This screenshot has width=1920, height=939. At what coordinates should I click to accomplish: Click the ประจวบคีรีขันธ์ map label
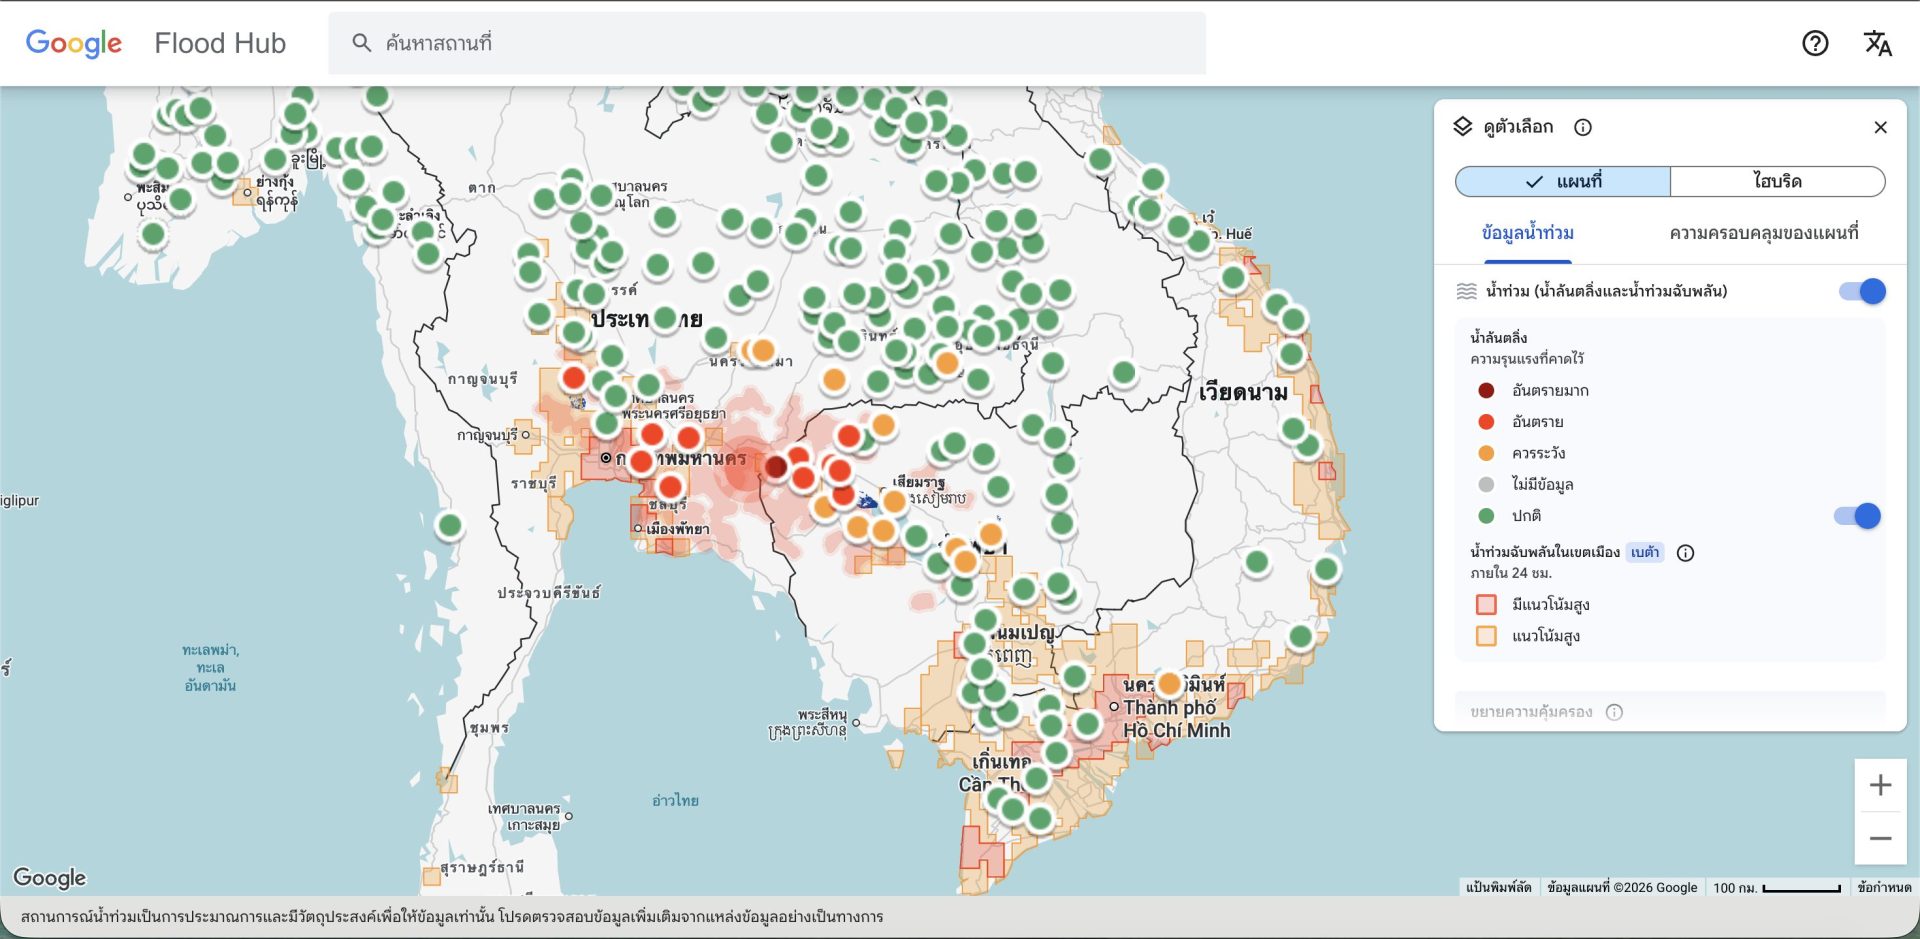click(x=549, y=592)
